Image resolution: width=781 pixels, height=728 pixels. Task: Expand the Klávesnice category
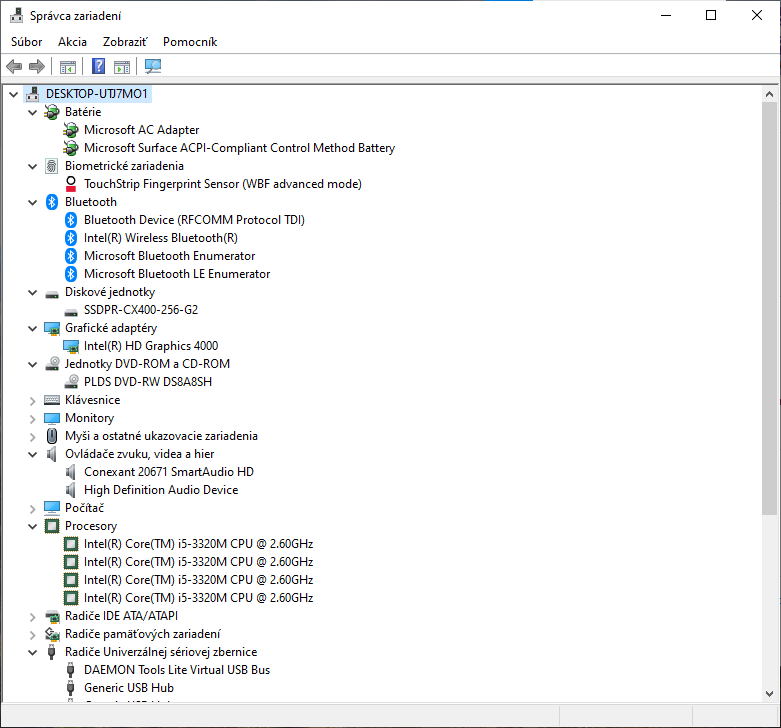click(32, 401)
